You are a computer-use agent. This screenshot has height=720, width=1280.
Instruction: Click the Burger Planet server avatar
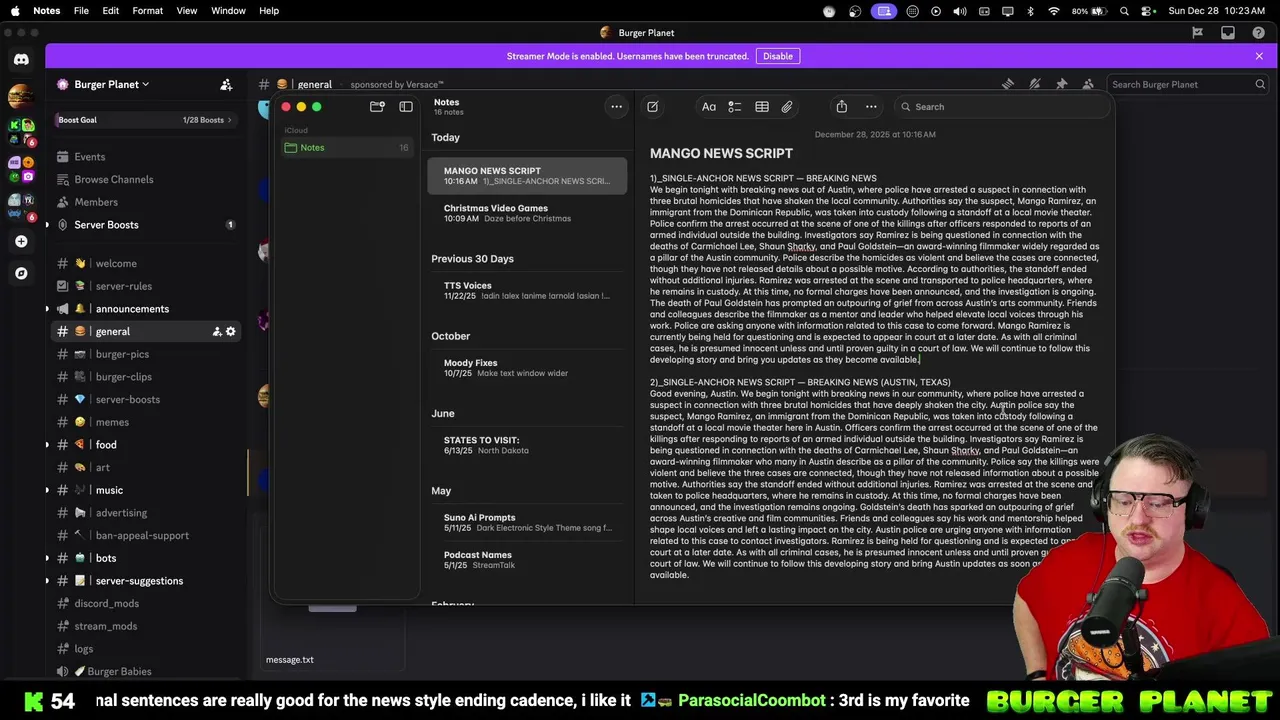click(19, 97)
